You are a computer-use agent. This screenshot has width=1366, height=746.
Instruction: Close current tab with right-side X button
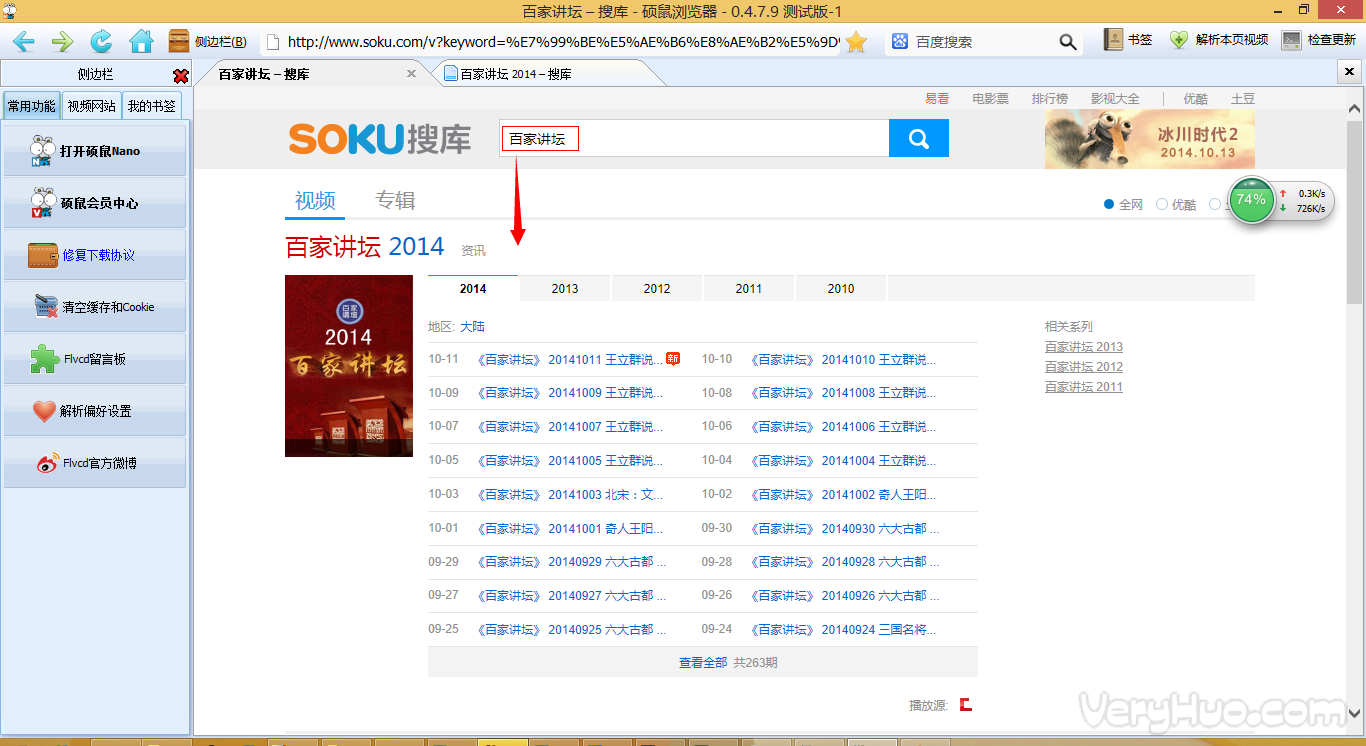click(1347, 73)
